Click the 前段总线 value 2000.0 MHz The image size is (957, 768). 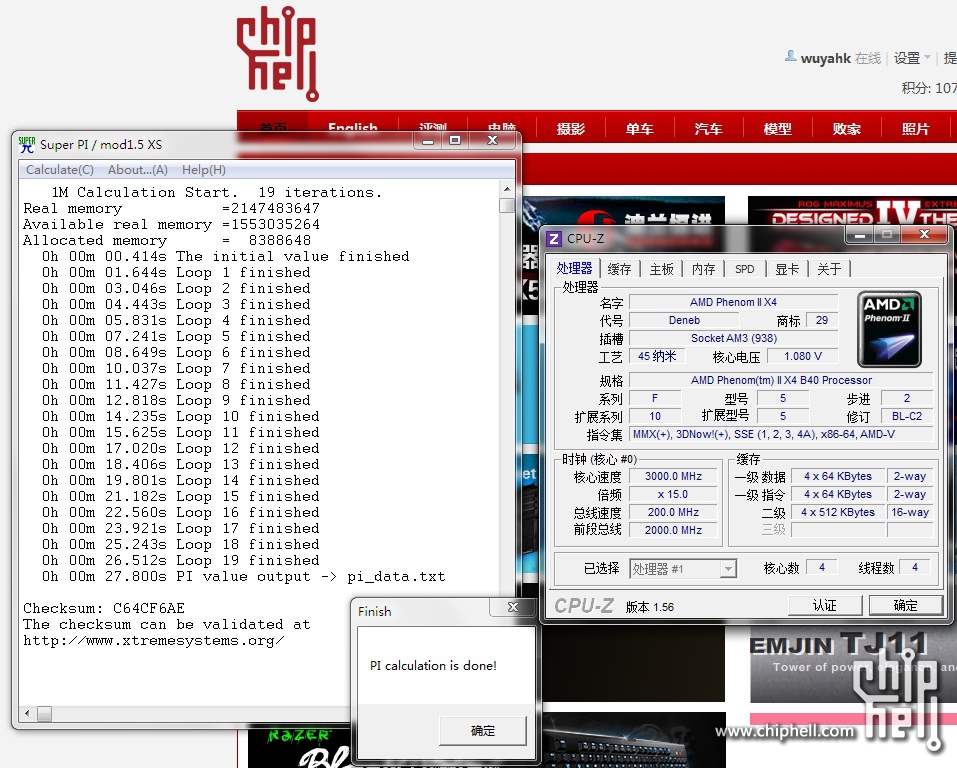pos(673,530)
